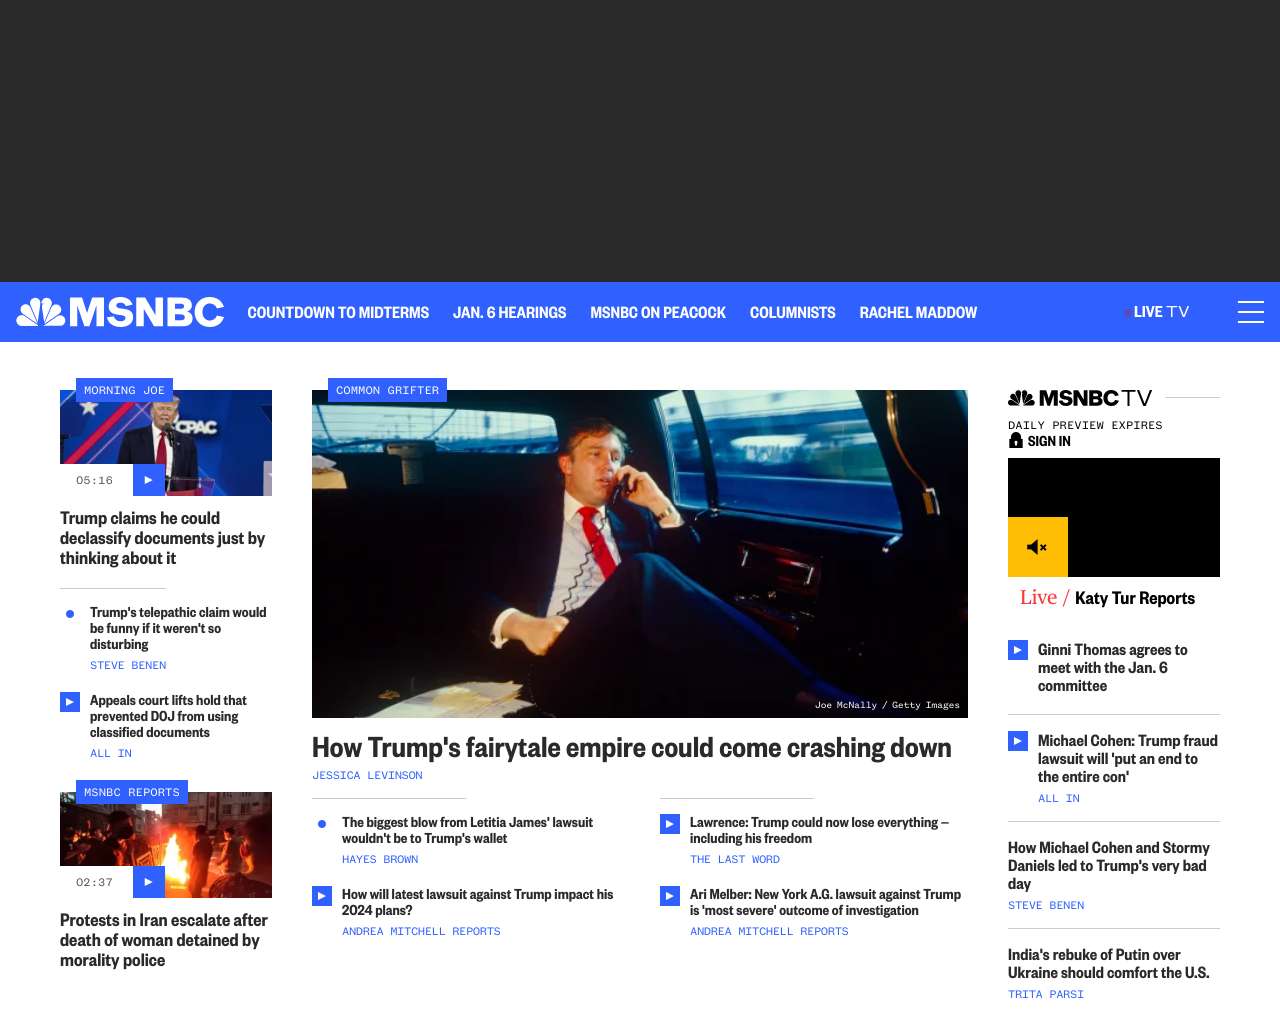Click the live TV video player area

tap(1114, 517)
